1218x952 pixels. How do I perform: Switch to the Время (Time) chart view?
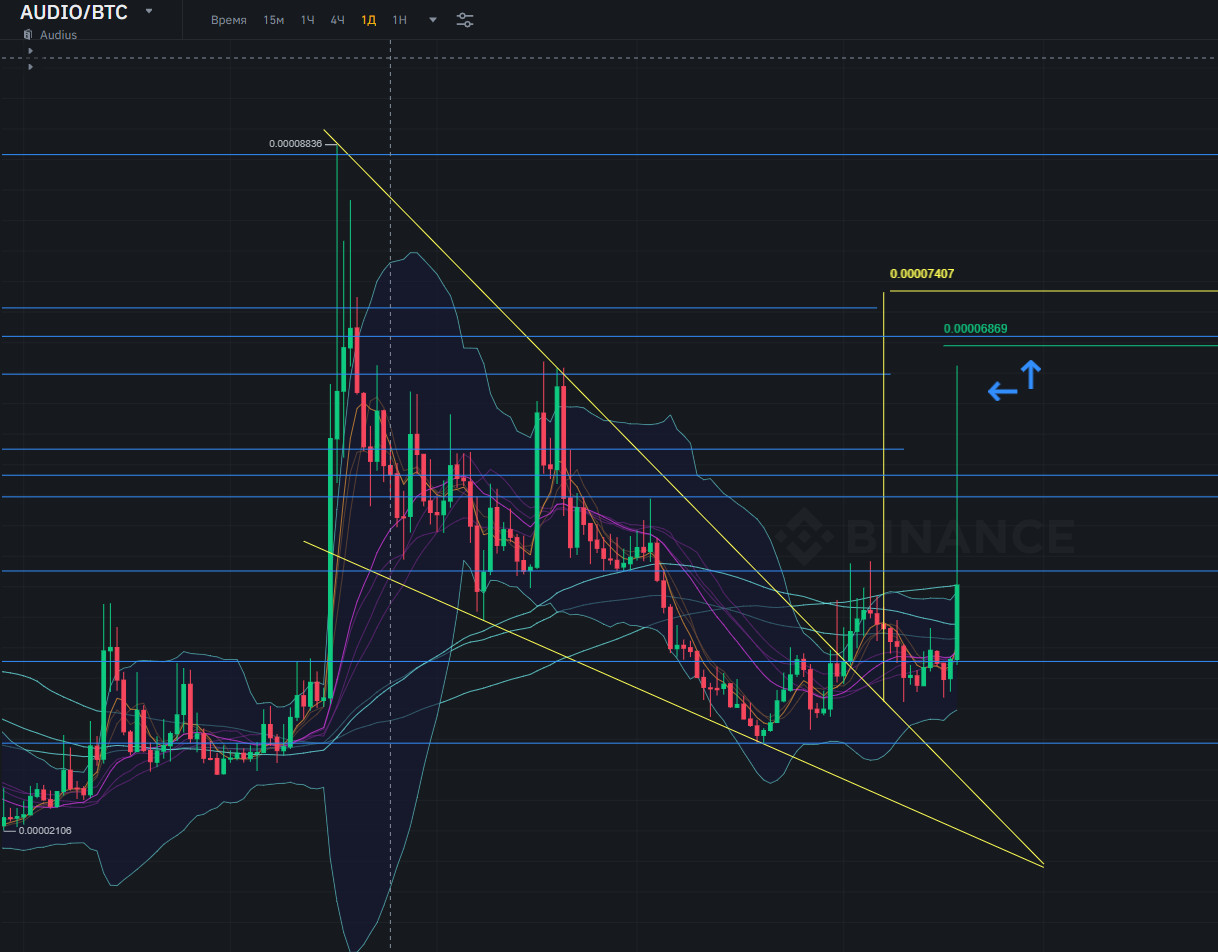click(229, 20)
